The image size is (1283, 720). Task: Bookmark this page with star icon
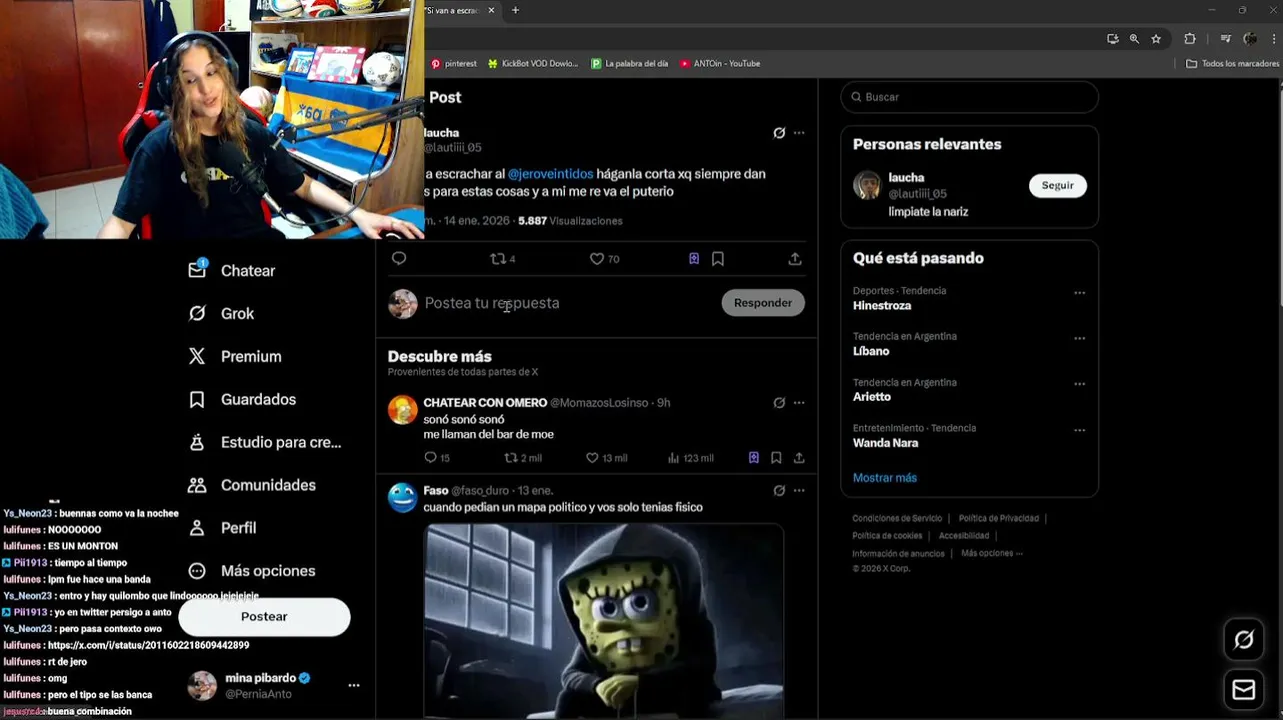[x=1156, y=39]
